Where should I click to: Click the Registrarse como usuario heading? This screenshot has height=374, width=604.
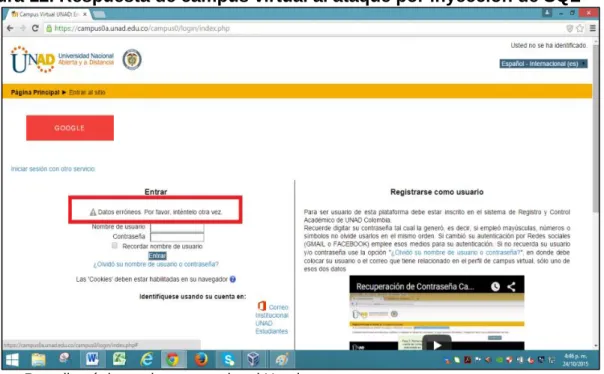point(437,192)
